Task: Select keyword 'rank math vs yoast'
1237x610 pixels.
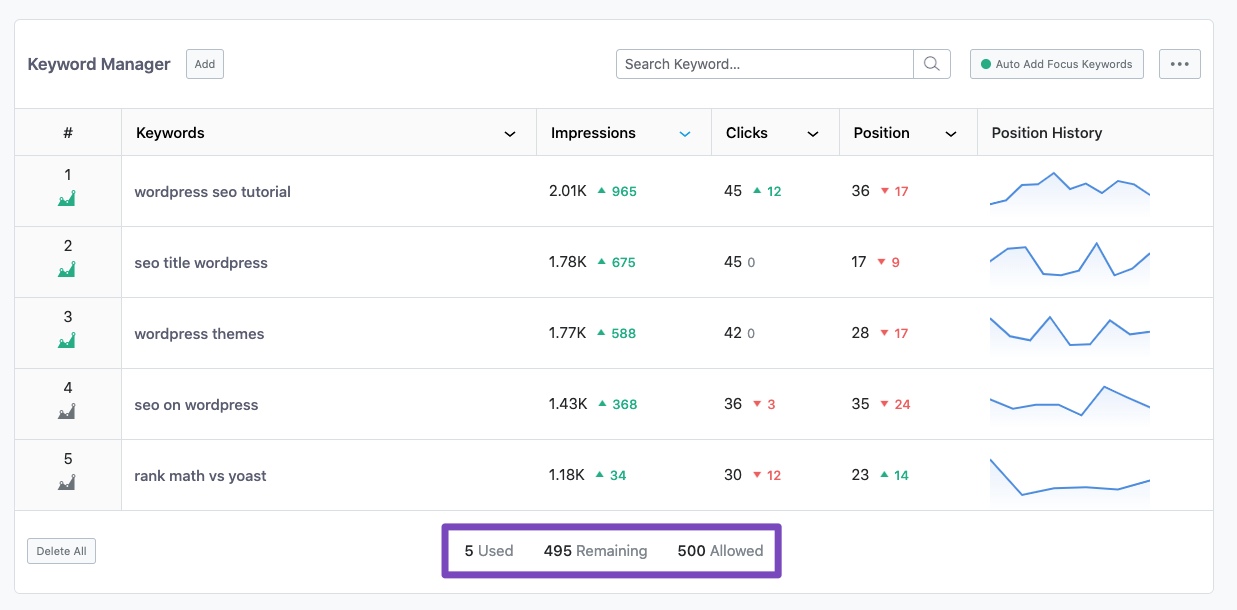Action: 200,476
